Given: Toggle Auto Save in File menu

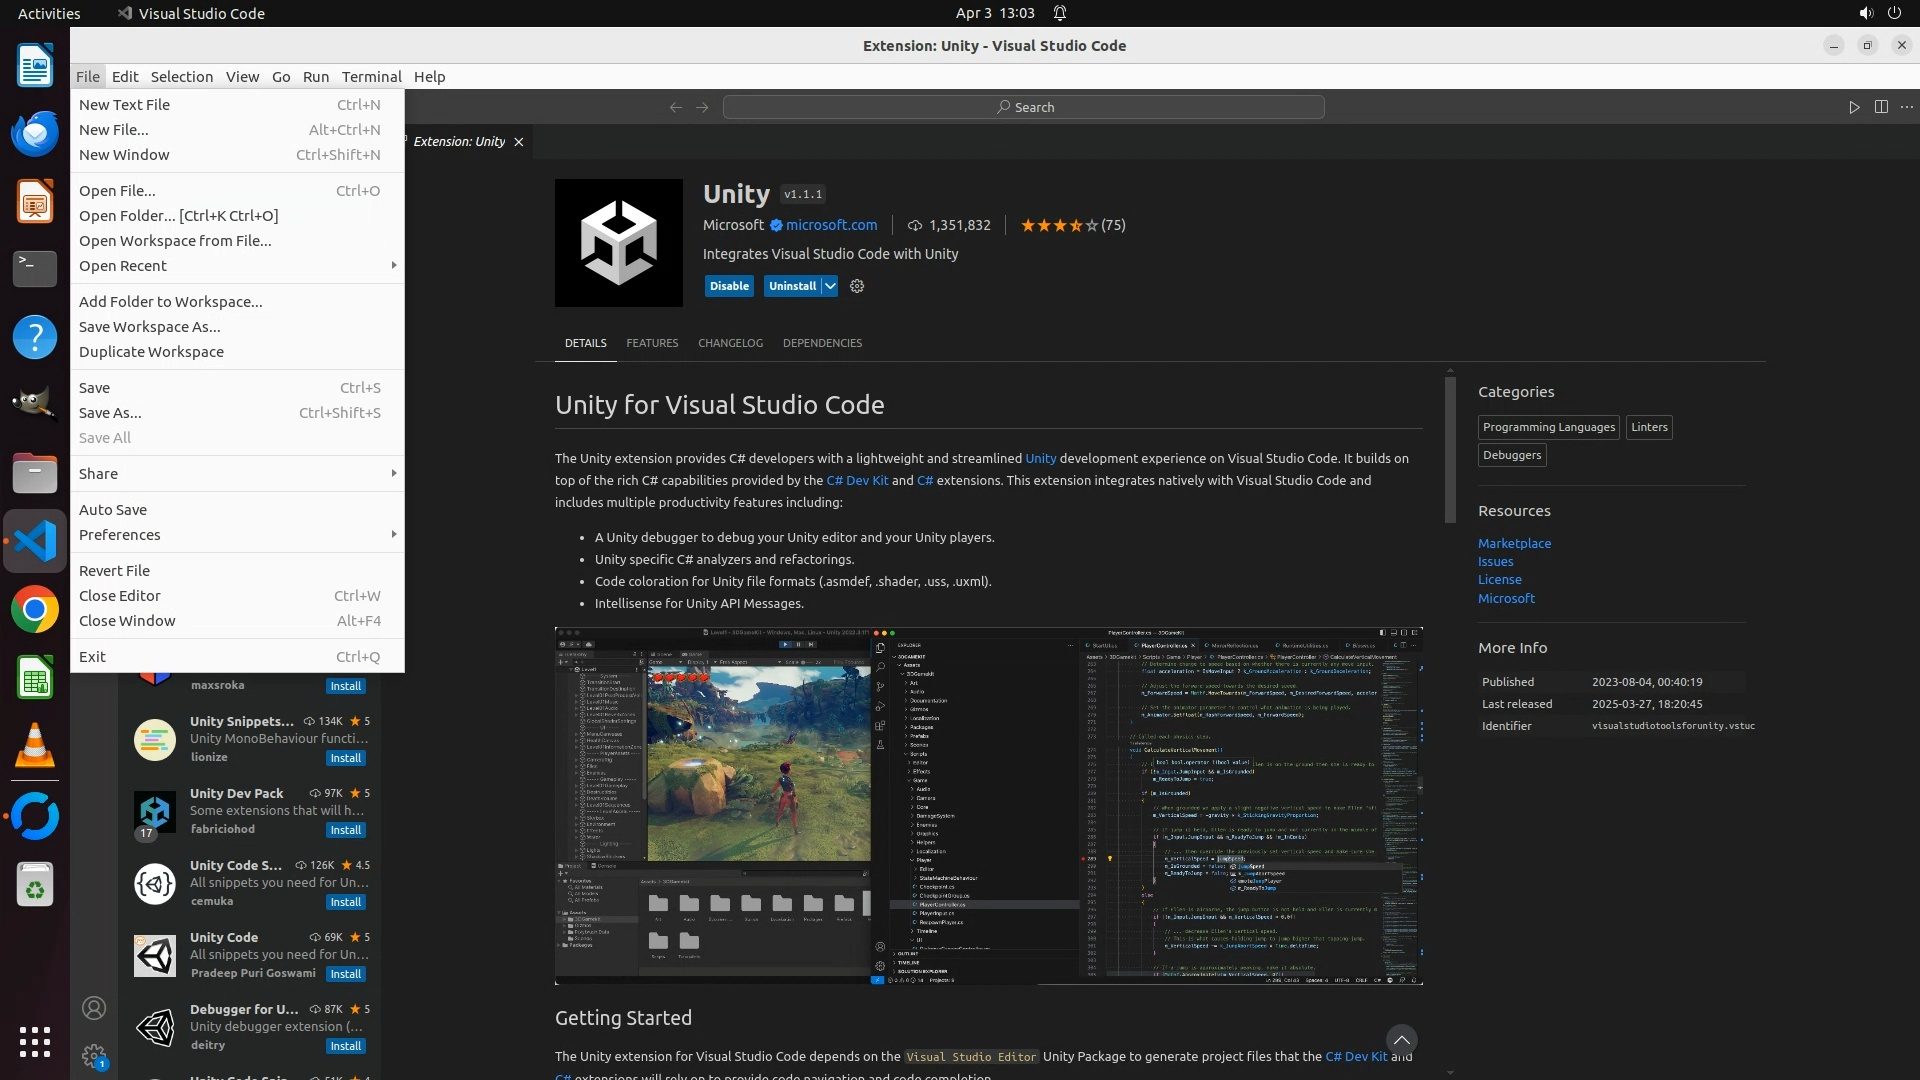Looking at the screenshot, I should (113, 510).
